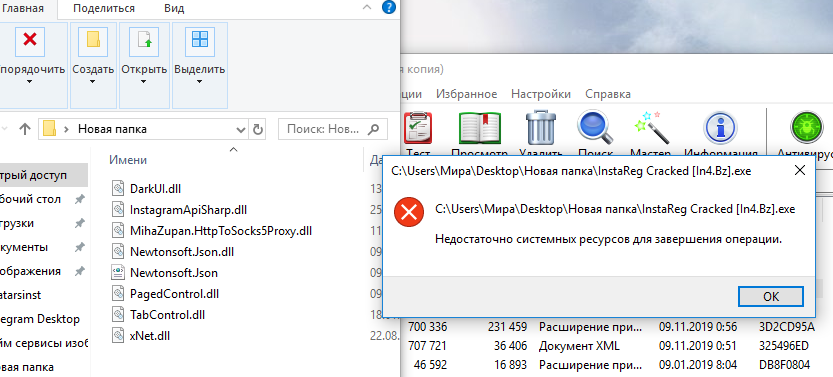Select the Newtonsoft.Json XML document

pos(174,273)
